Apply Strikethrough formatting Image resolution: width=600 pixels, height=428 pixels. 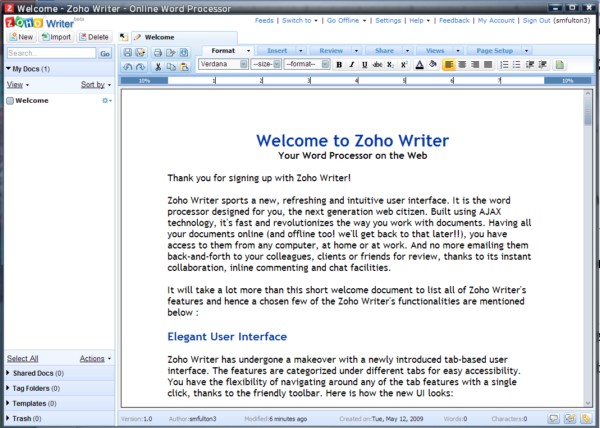click(377, 65)
